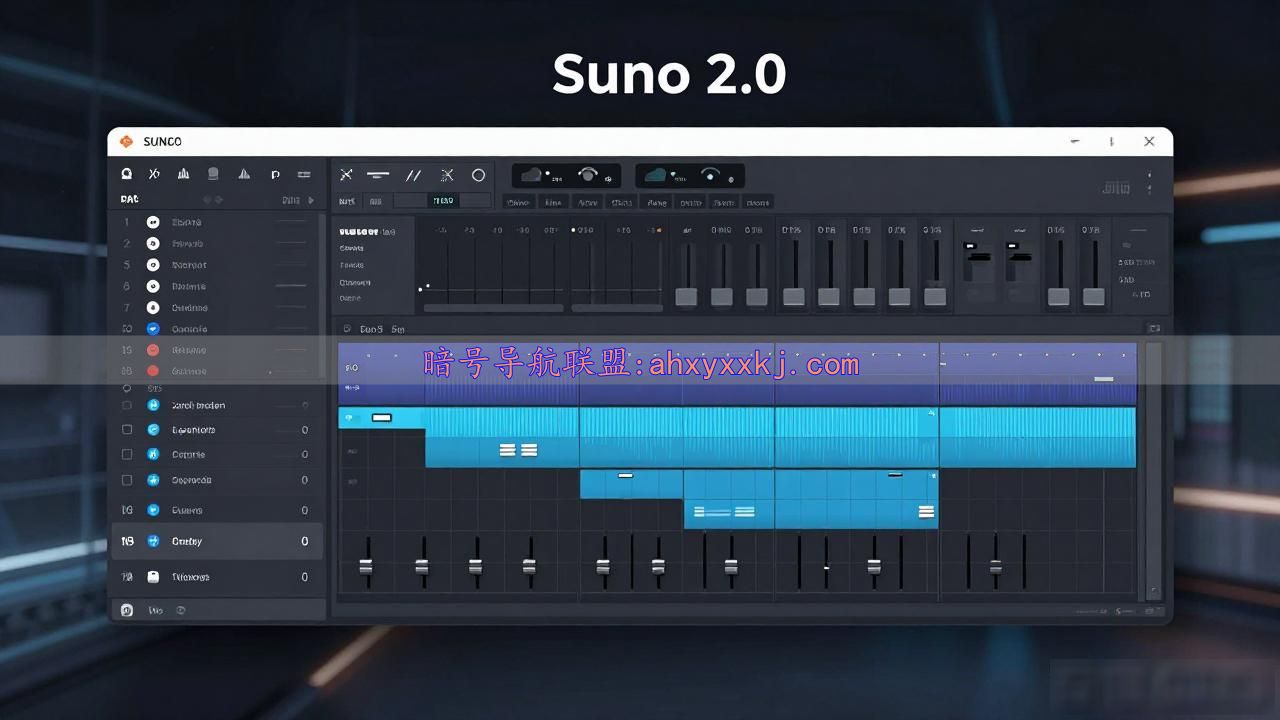Click the small square icon above the vertical scrollbar

[1154, 328]
